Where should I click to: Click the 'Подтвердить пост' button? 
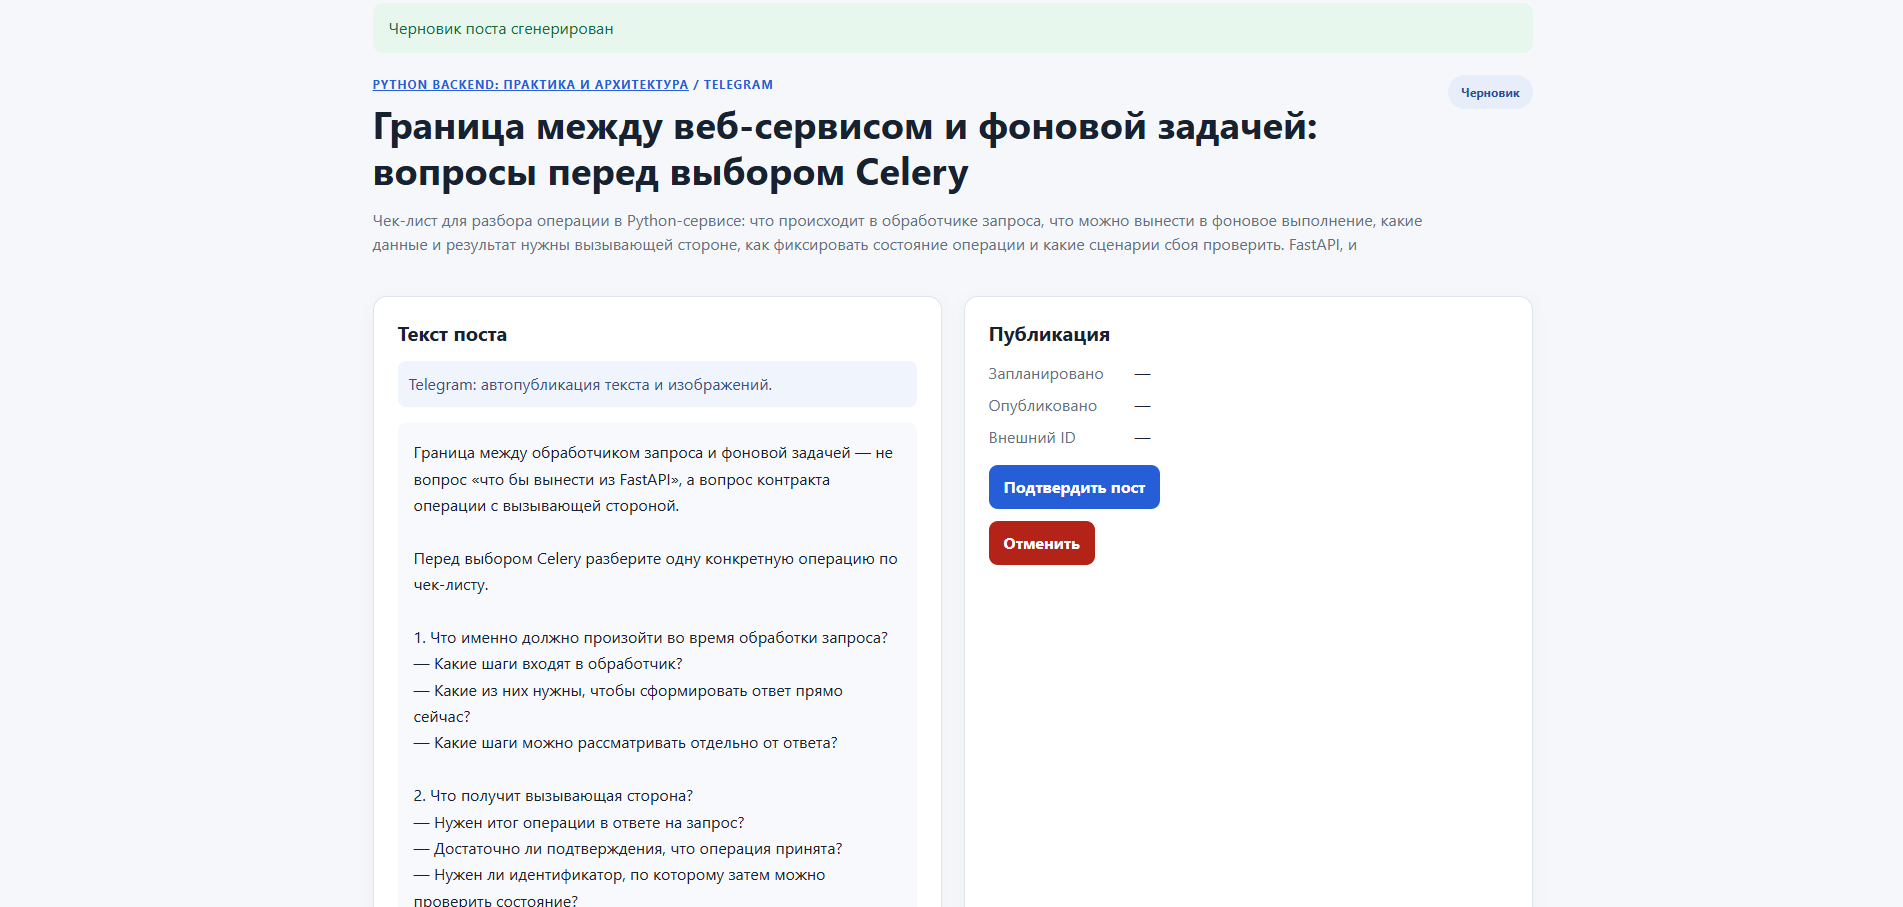point(1073,487)
